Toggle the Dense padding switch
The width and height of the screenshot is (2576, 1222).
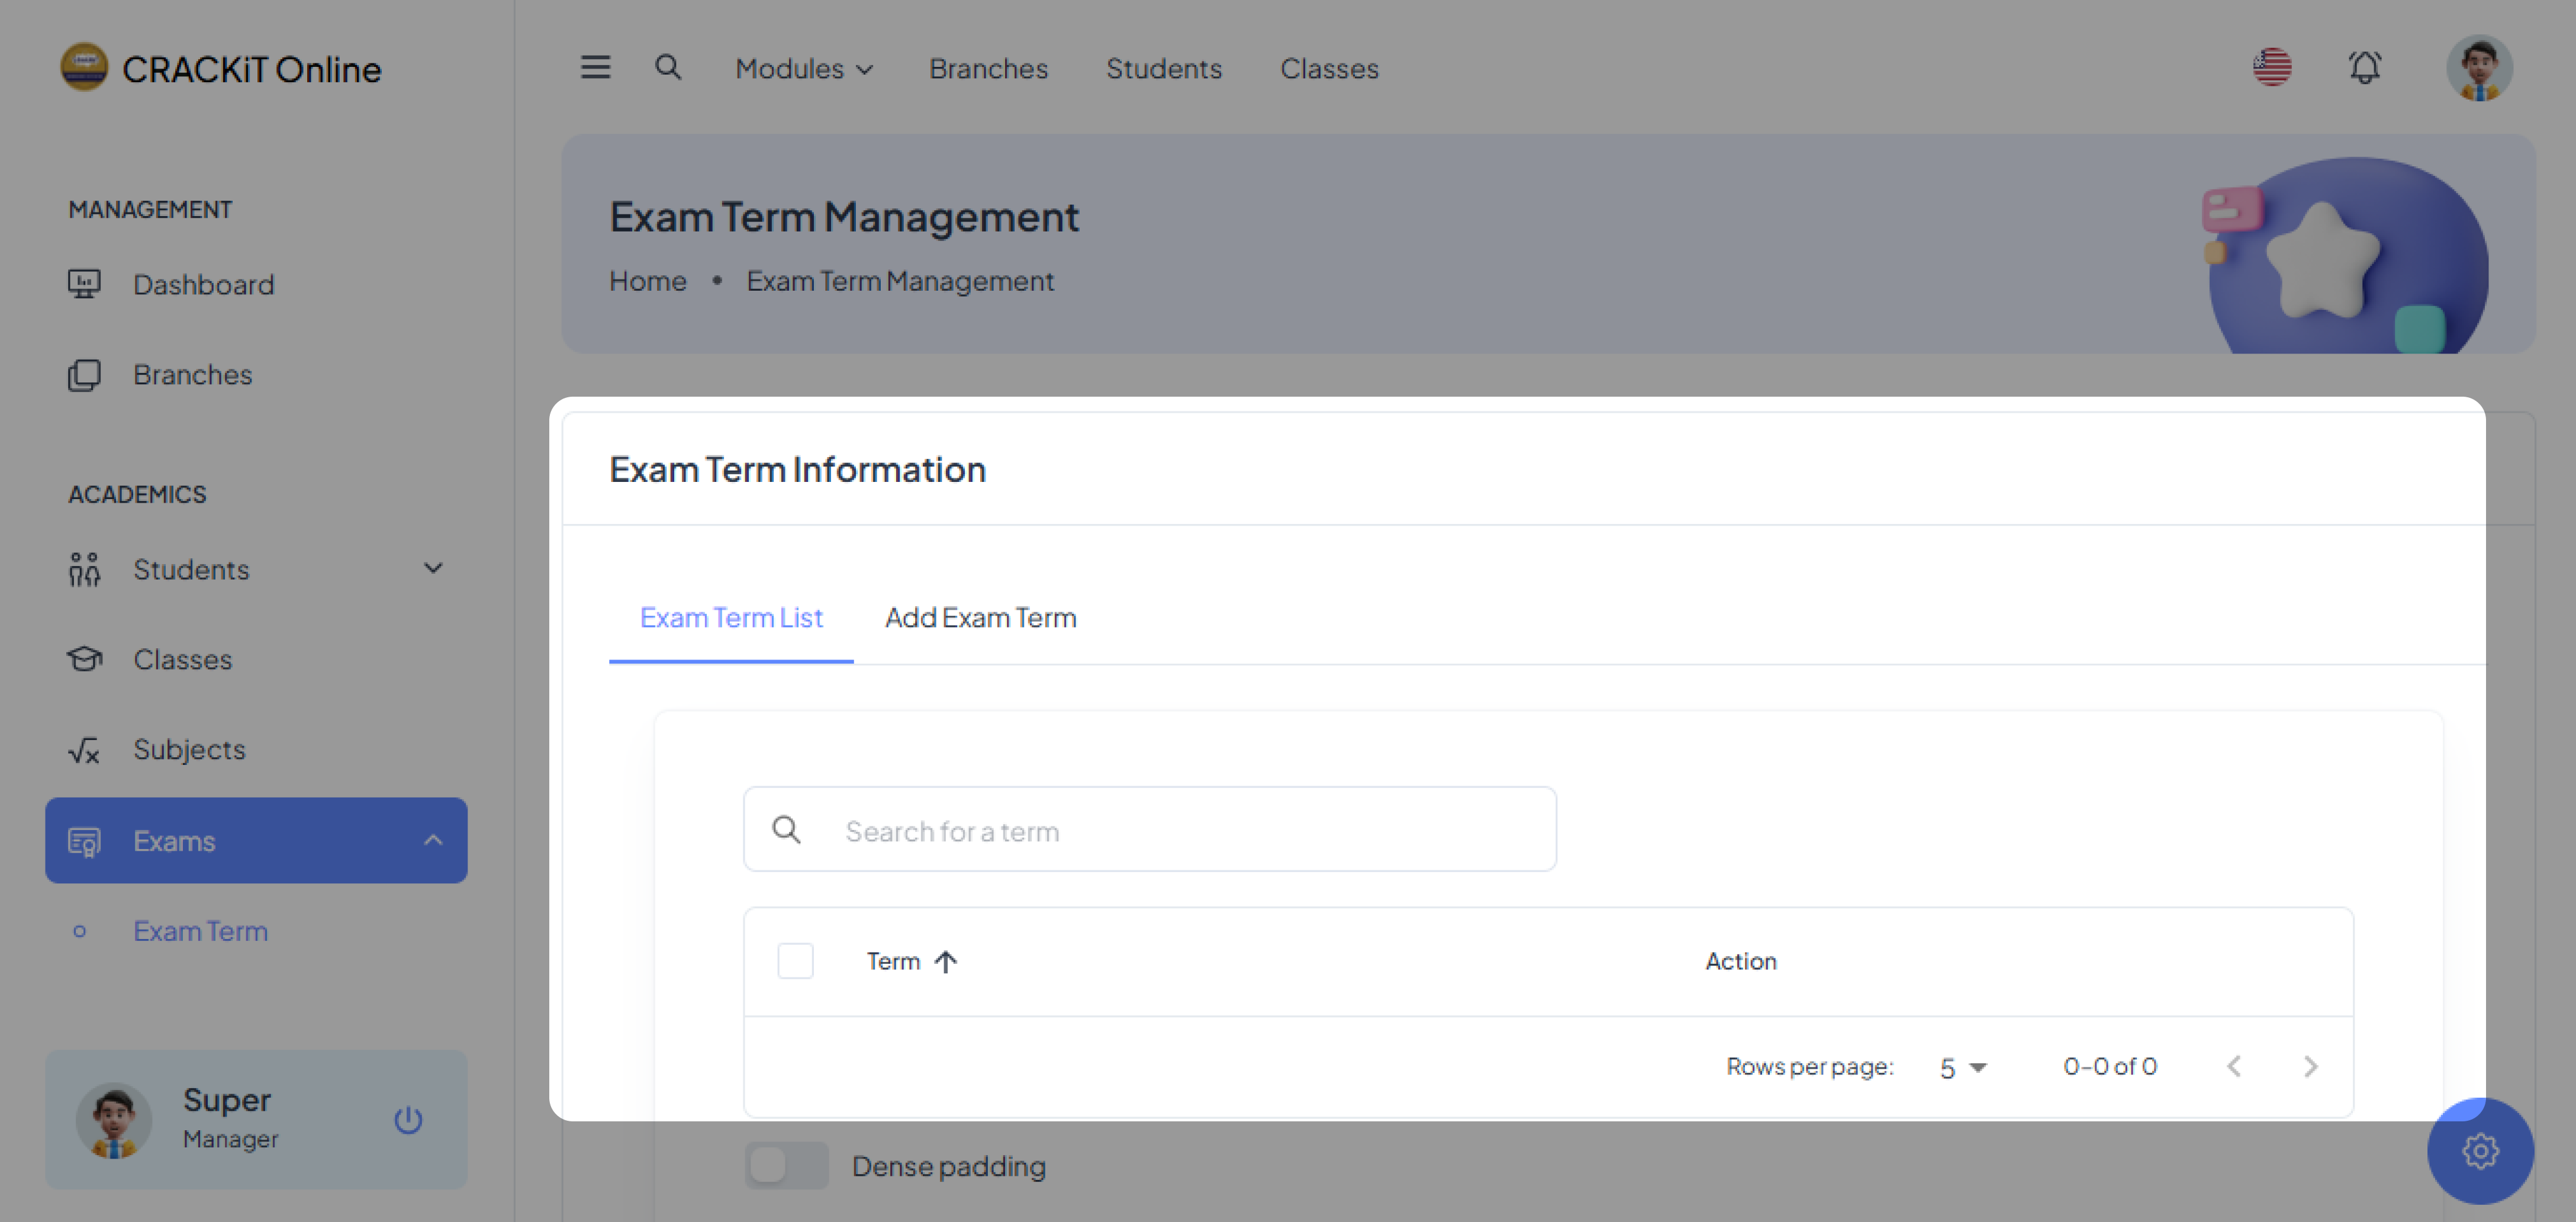coord(786,1165)
